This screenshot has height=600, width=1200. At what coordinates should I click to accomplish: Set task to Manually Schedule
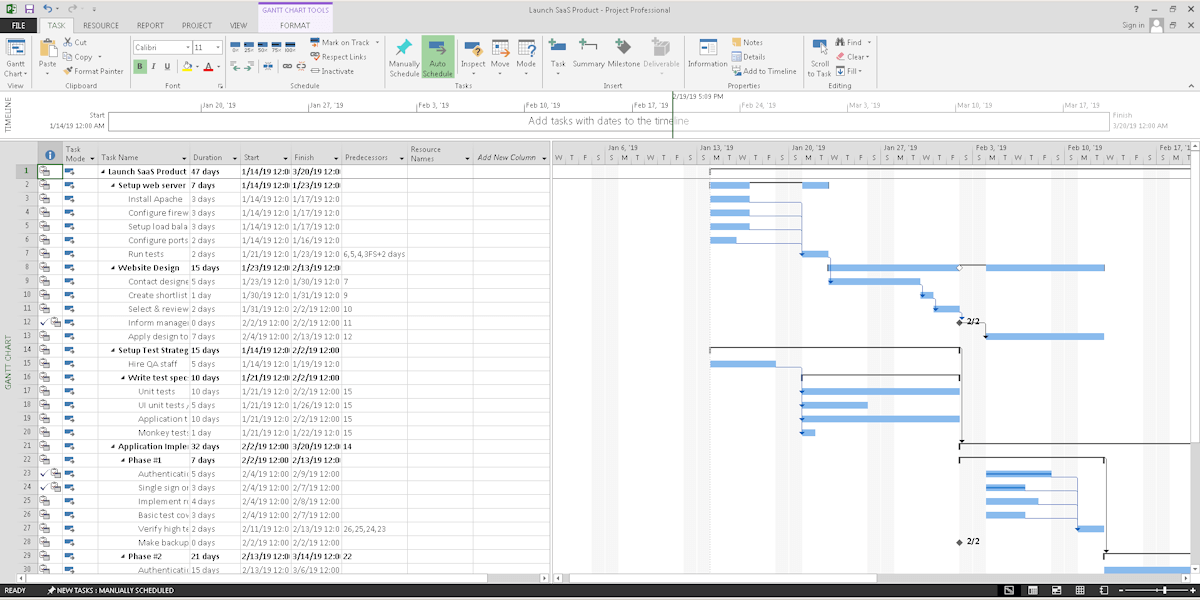(x=404, y=58)
